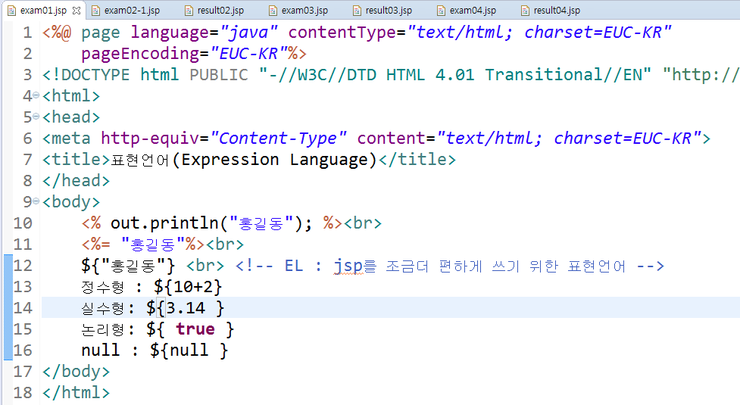
Task: Click the true keyword on line 15
Action: 195,329
